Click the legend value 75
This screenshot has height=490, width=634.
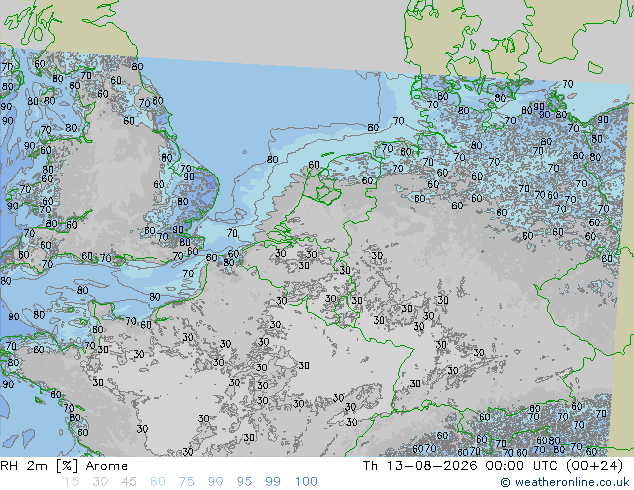pos(186,482)
